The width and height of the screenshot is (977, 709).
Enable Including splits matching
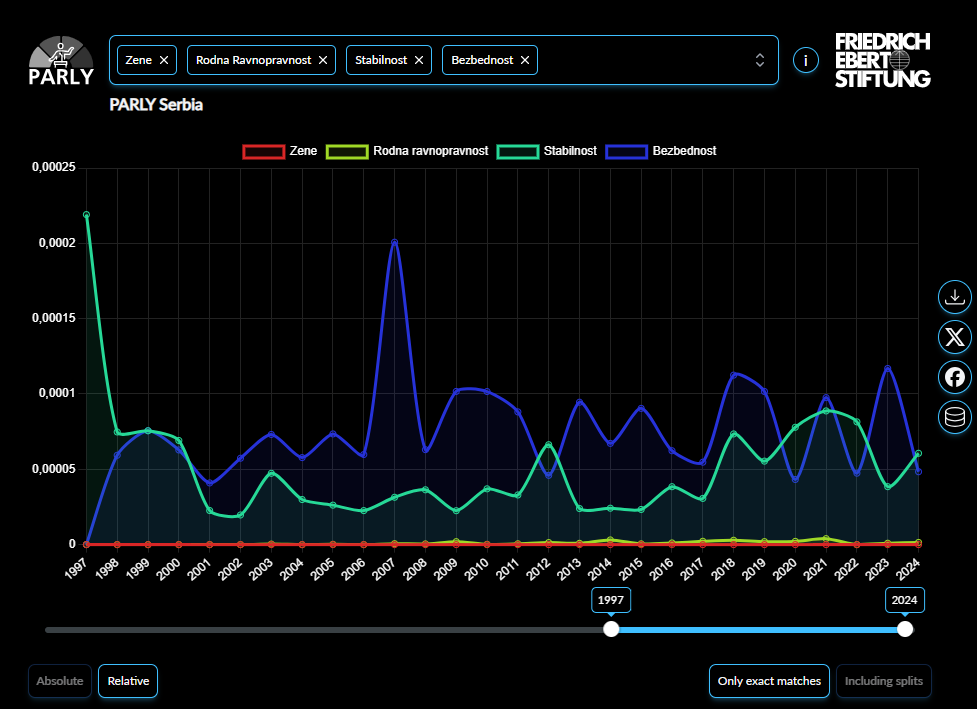point(884,681)
